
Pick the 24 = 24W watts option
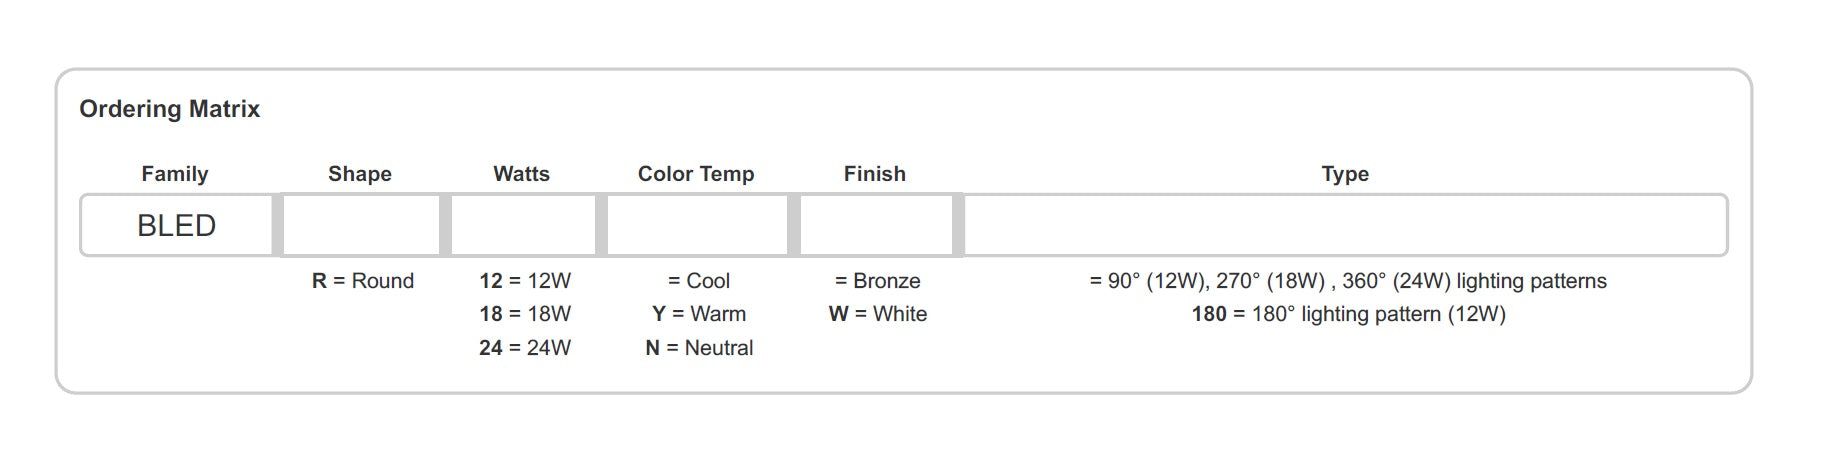pos(525,348)
